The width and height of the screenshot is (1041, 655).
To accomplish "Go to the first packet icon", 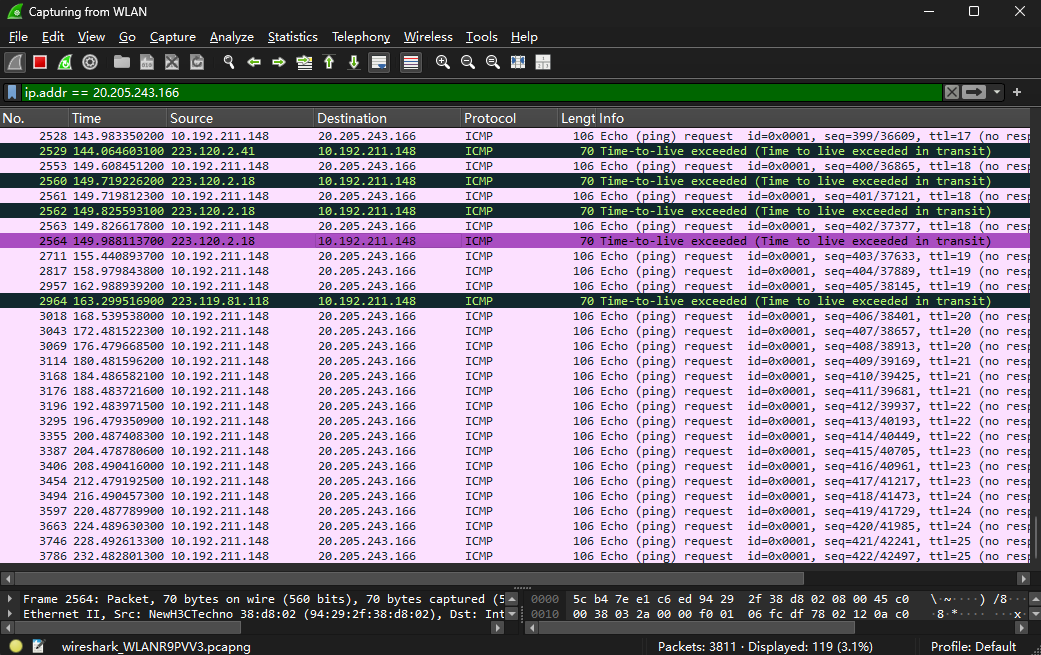I will pos(329,62).
